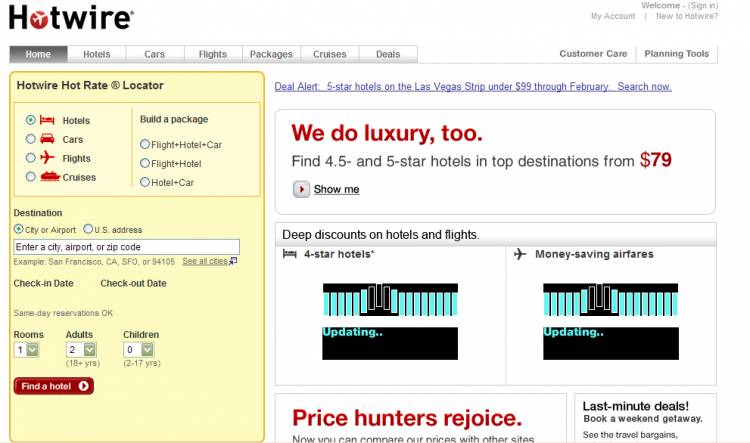Choose the Hotel+Car package option
This screenshot has width=750, height=443.
point(144,182)
